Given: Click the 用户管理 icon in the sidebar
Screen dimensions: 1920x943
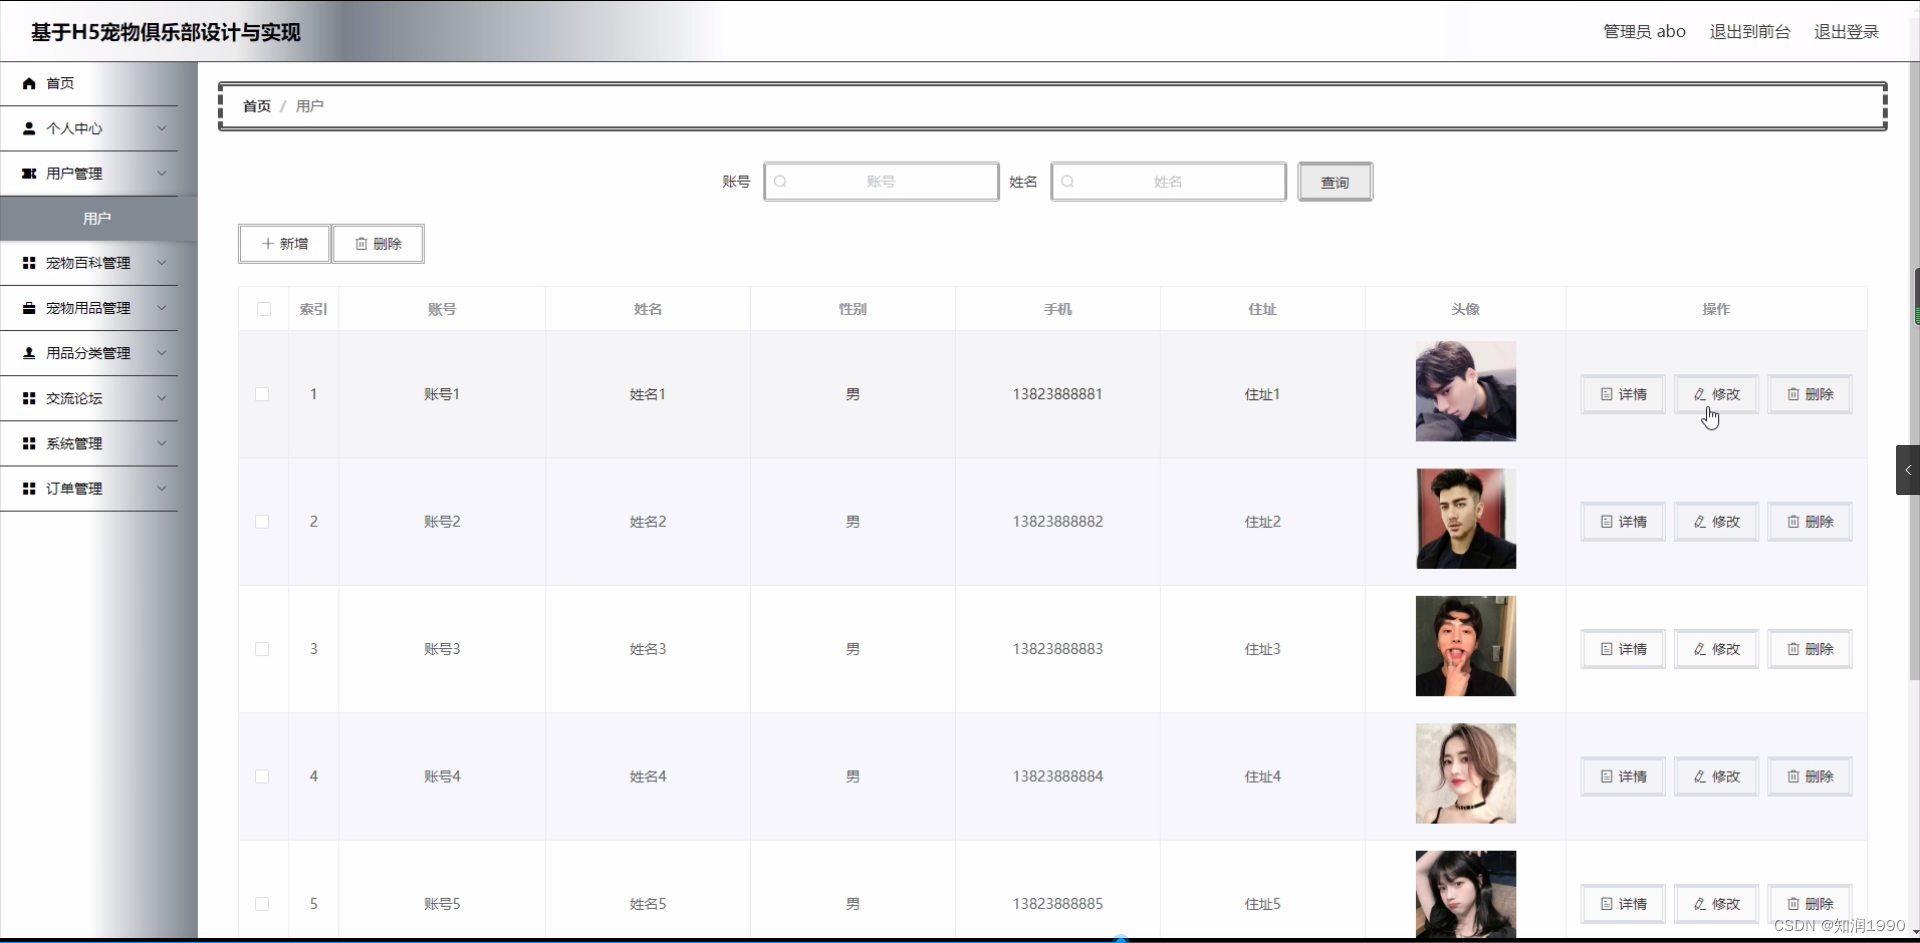Looking at the screenshot, I should [28, 173].
